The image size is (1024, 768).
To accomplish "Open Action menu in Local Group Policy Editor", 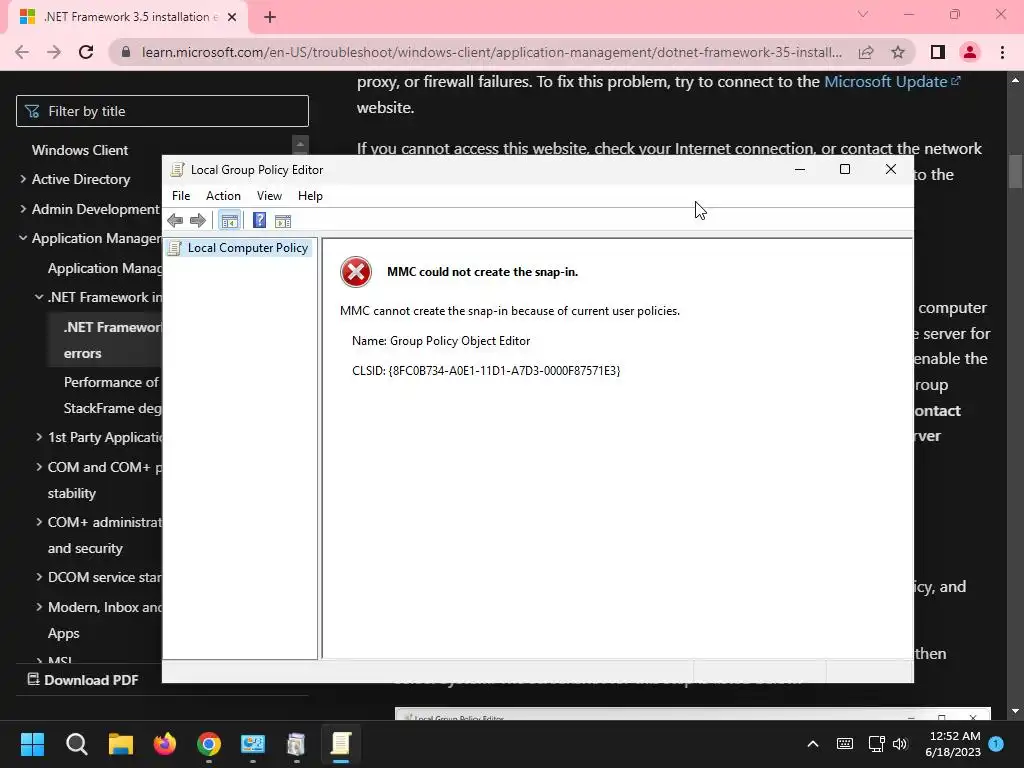I will [x=223, y=196].
